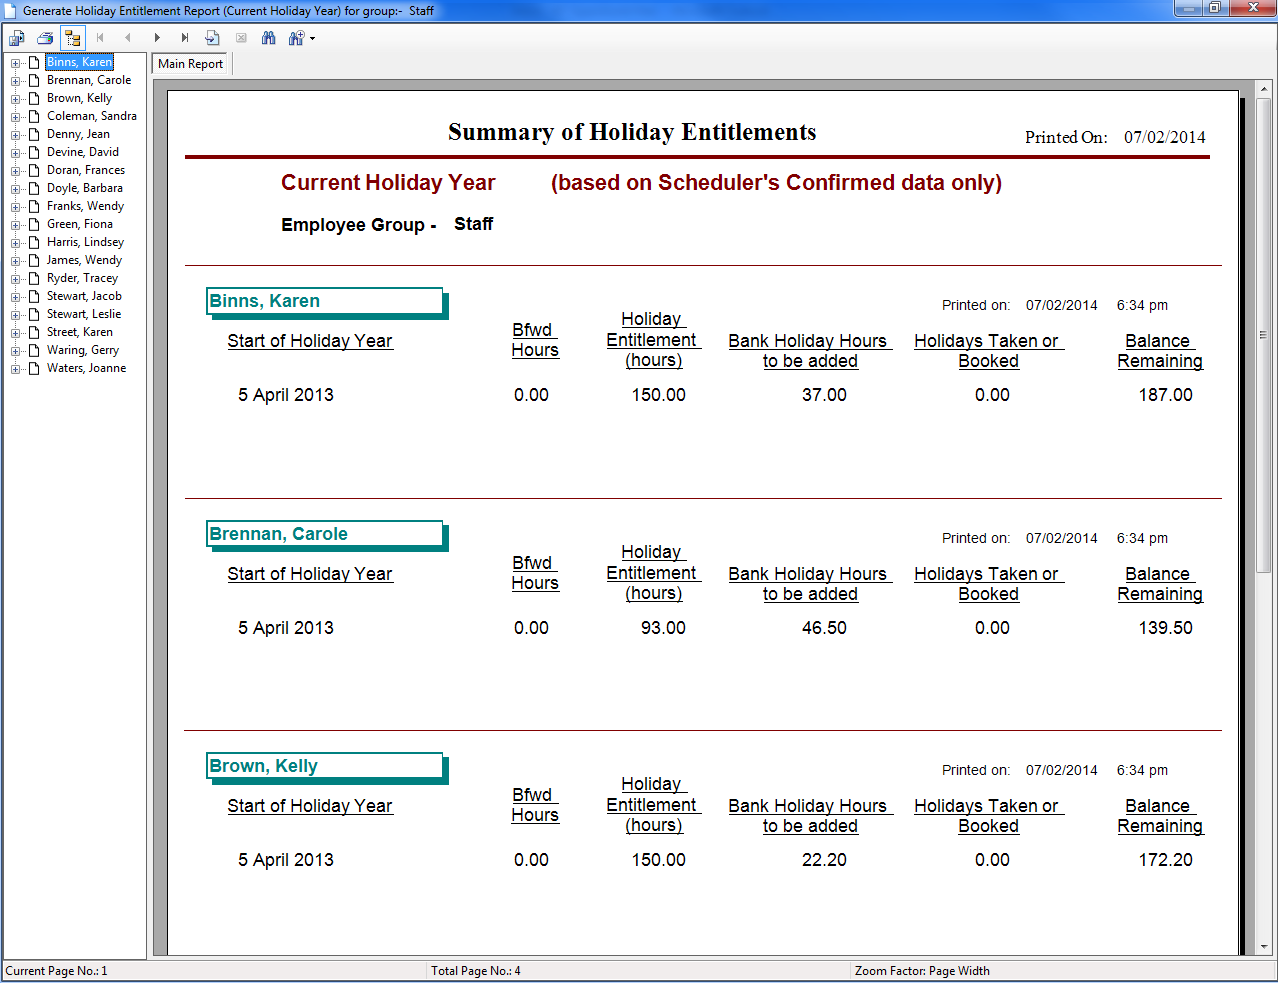Click the 93.00 holiday entitlement value
The height and width of the screenshot is (983, 1278).
pos(663,628)
